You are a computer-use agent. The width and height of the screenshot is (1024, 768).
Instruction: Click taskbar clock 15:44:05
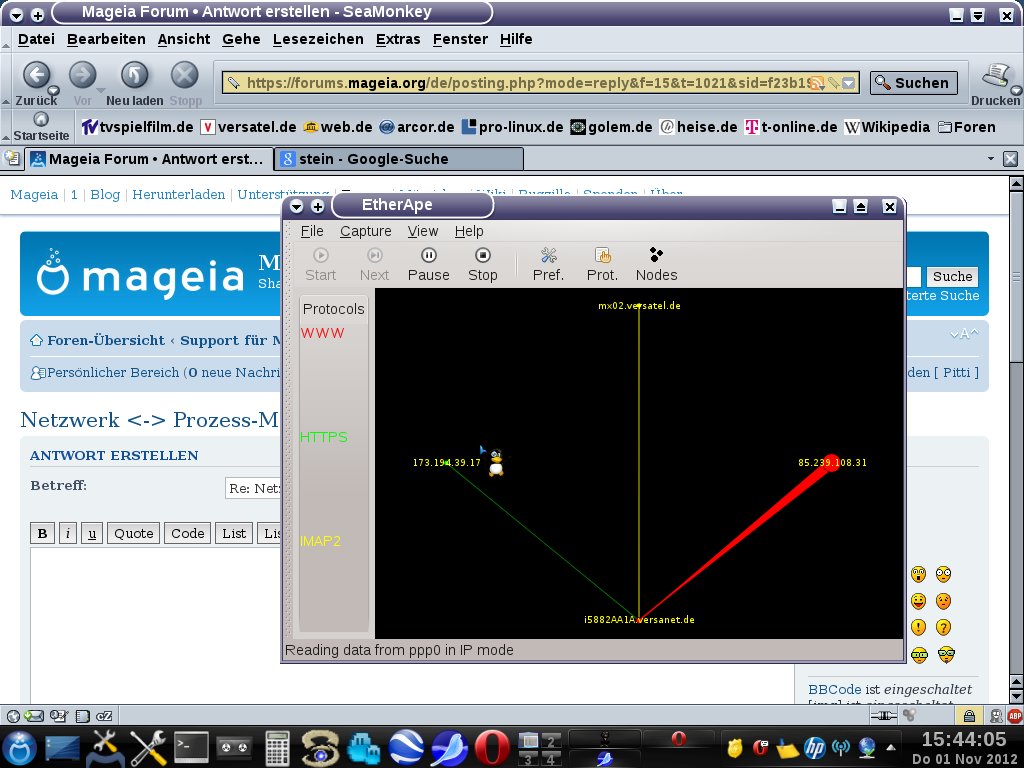pyautogui.click(x=965, y=739)
